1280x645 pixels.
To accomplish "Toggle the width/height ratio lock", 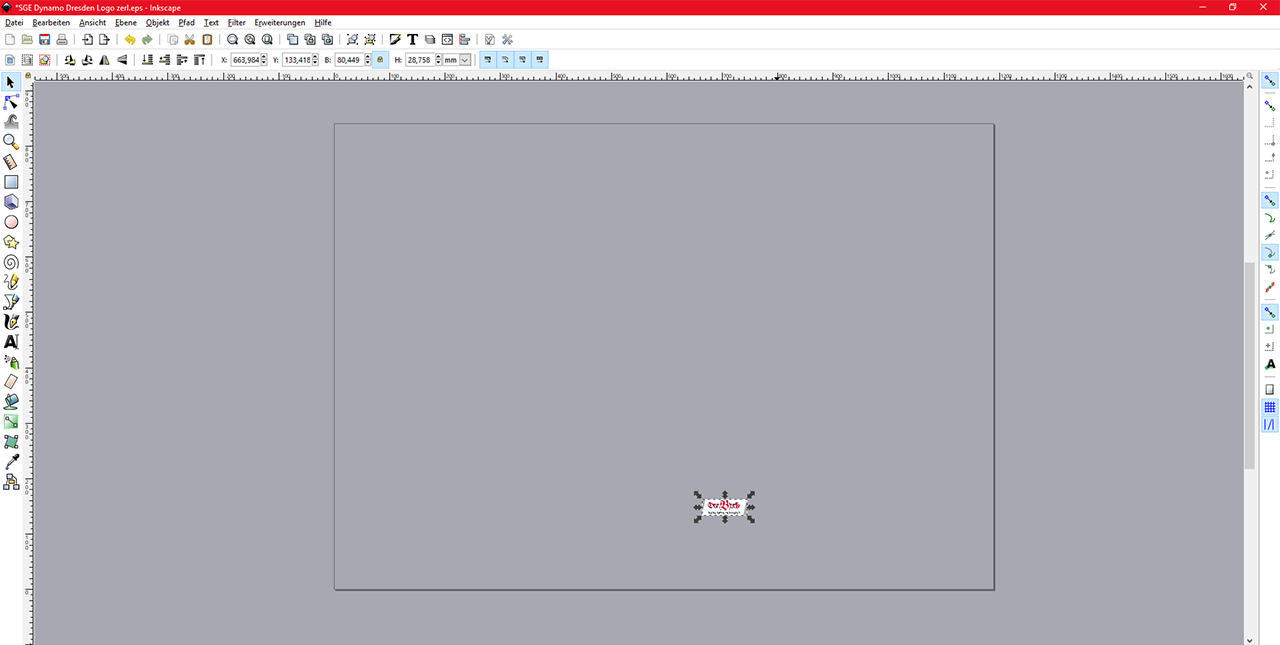I will tap(380, 60).
